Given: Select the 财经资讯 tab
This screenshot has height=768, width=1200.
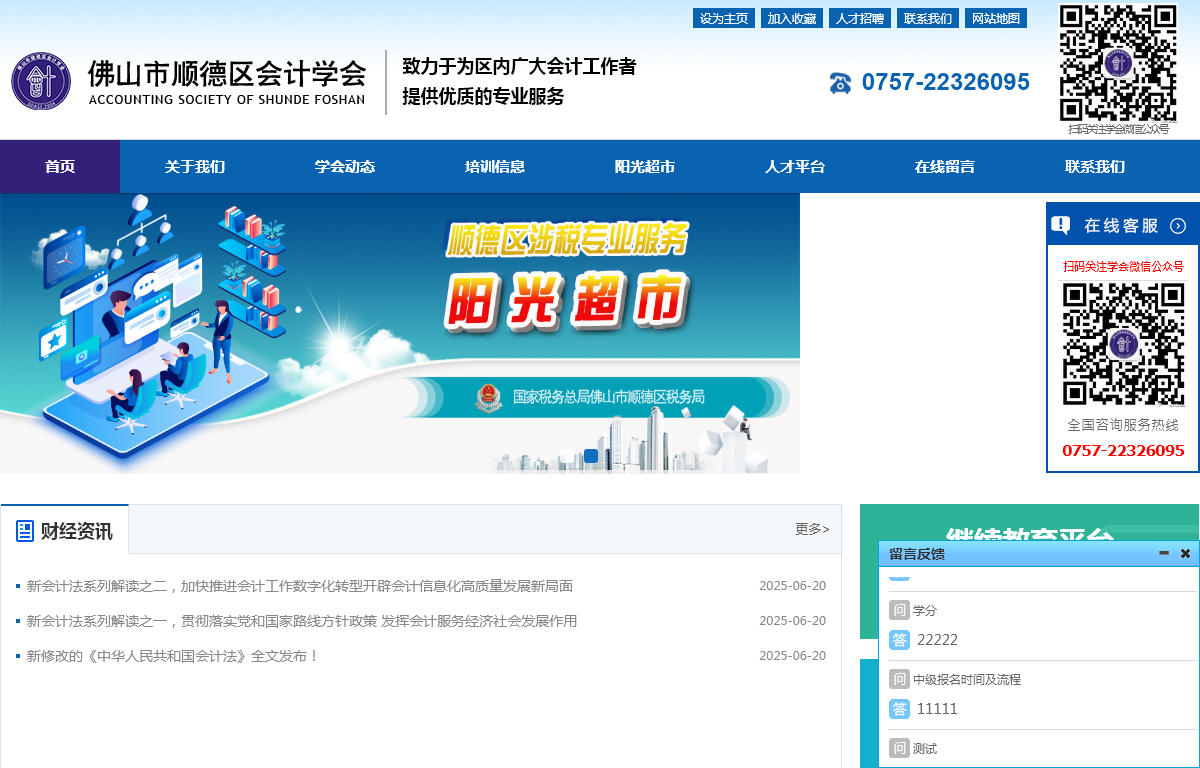Looking at the screenshot, I should coord(65,530).
